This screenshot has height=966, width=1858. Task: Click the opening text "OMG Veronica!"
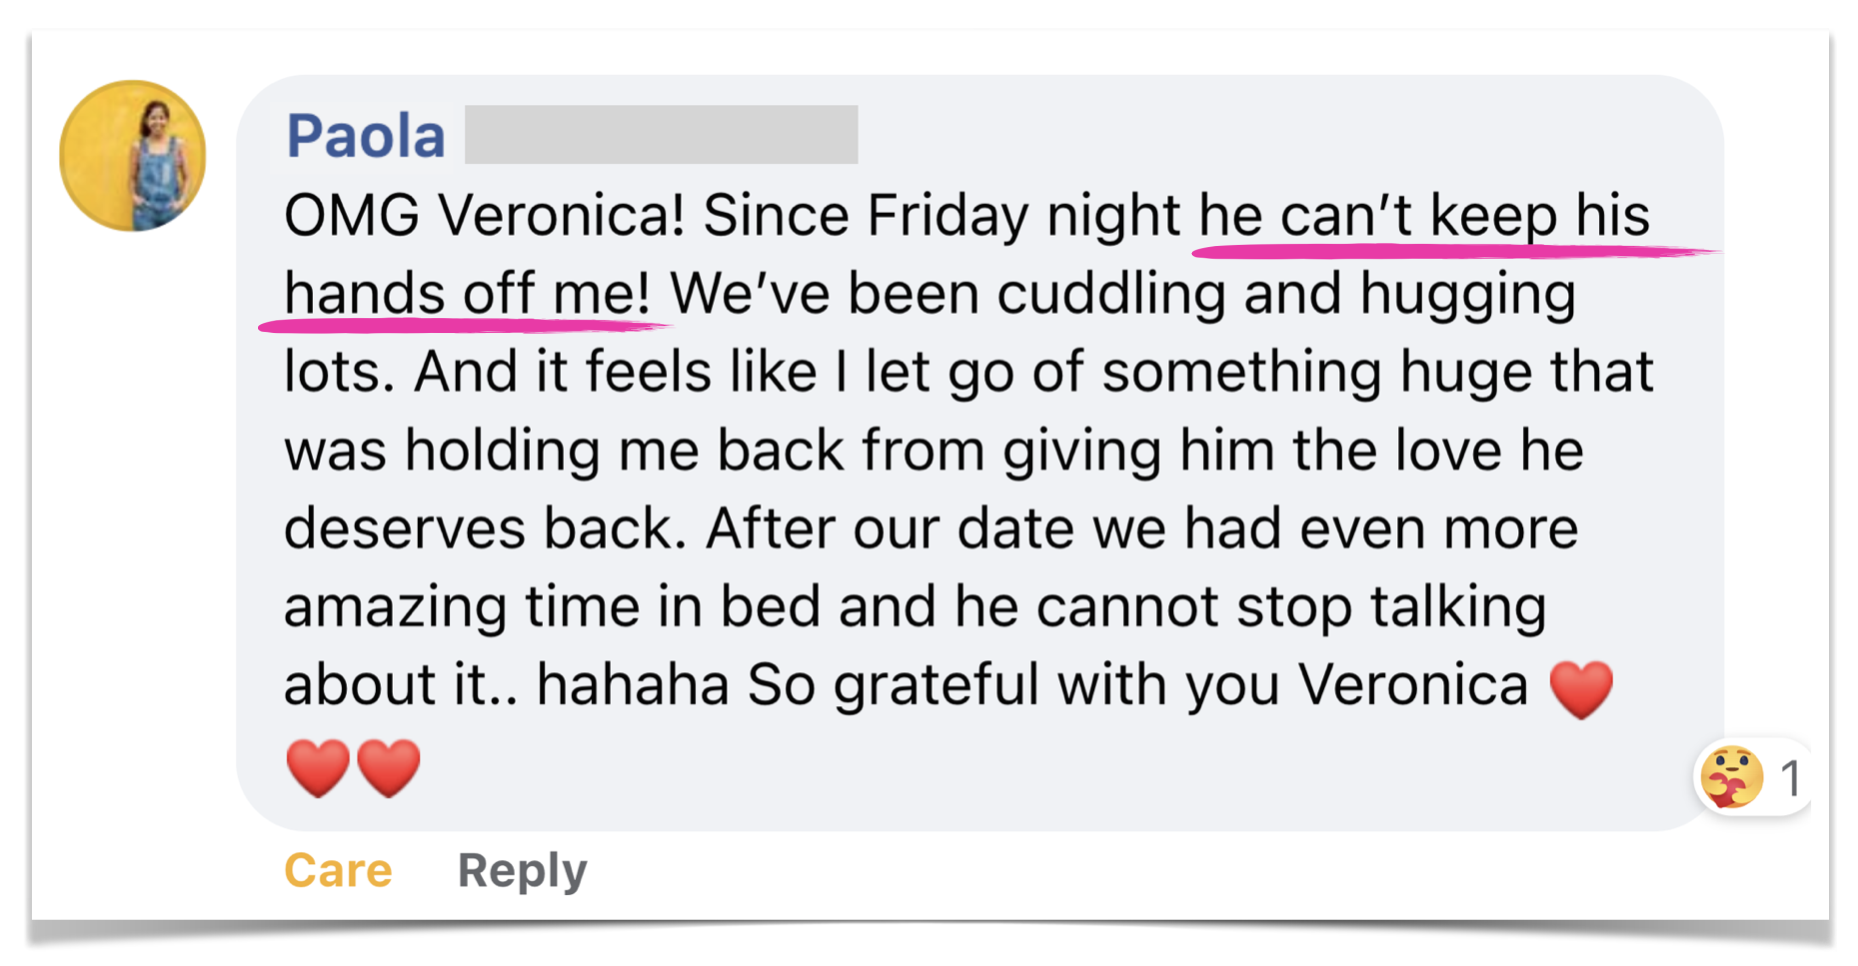(484, 216)
